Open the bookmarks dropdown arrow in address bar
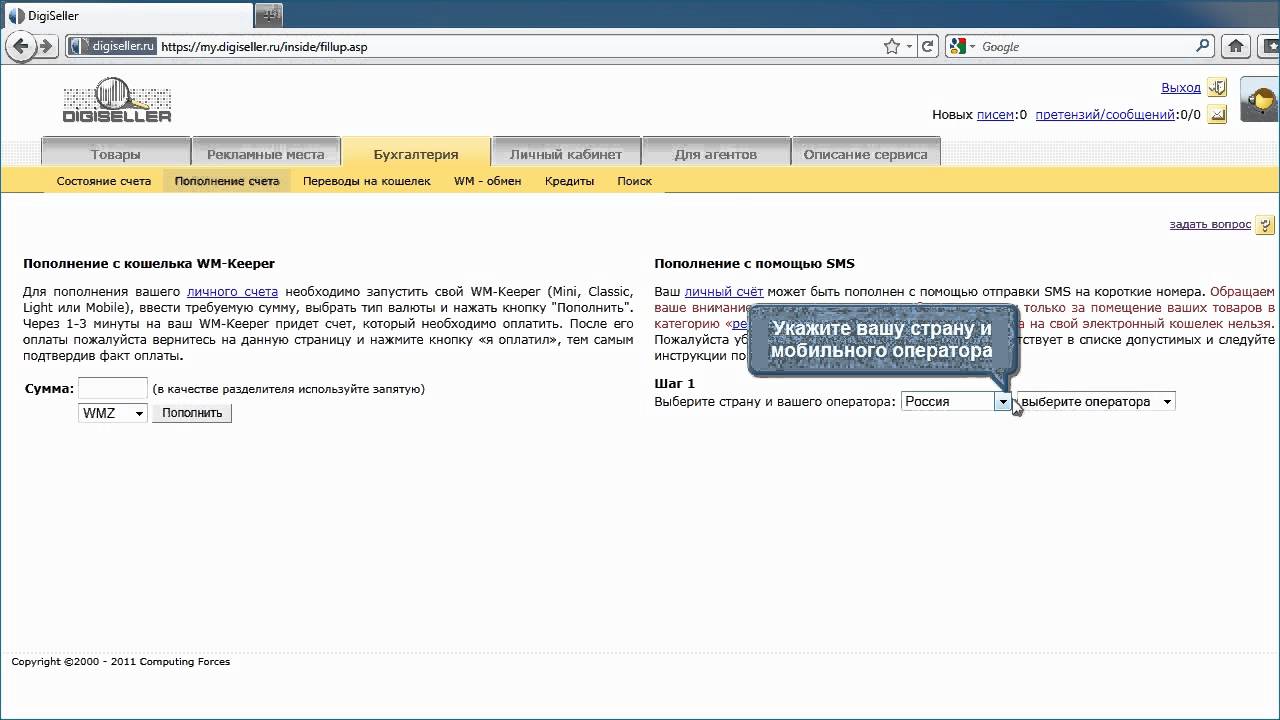Viewport: 1280px width, 720px height. (x=911, y=46)
